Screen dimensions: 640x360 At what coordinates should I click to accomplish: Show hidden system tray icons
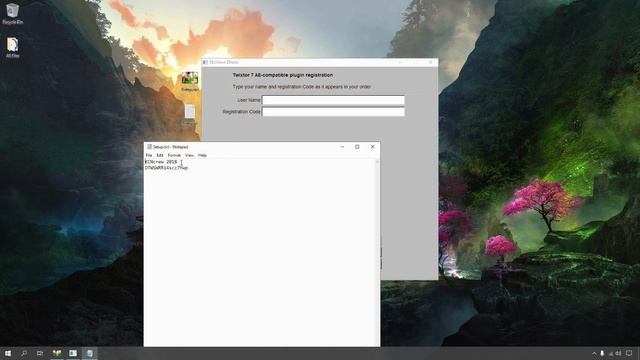pos(594,353)
